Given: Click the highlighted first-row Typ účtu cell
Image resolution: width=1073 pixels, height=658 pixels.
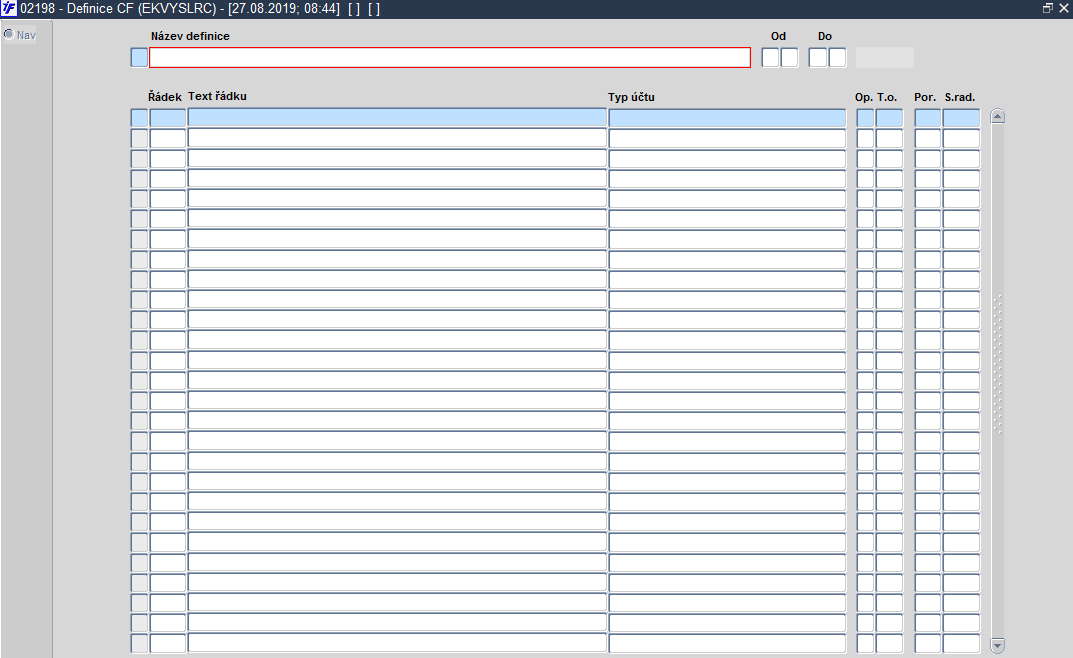Looking at the screenshot, I should tap(727, 118).
